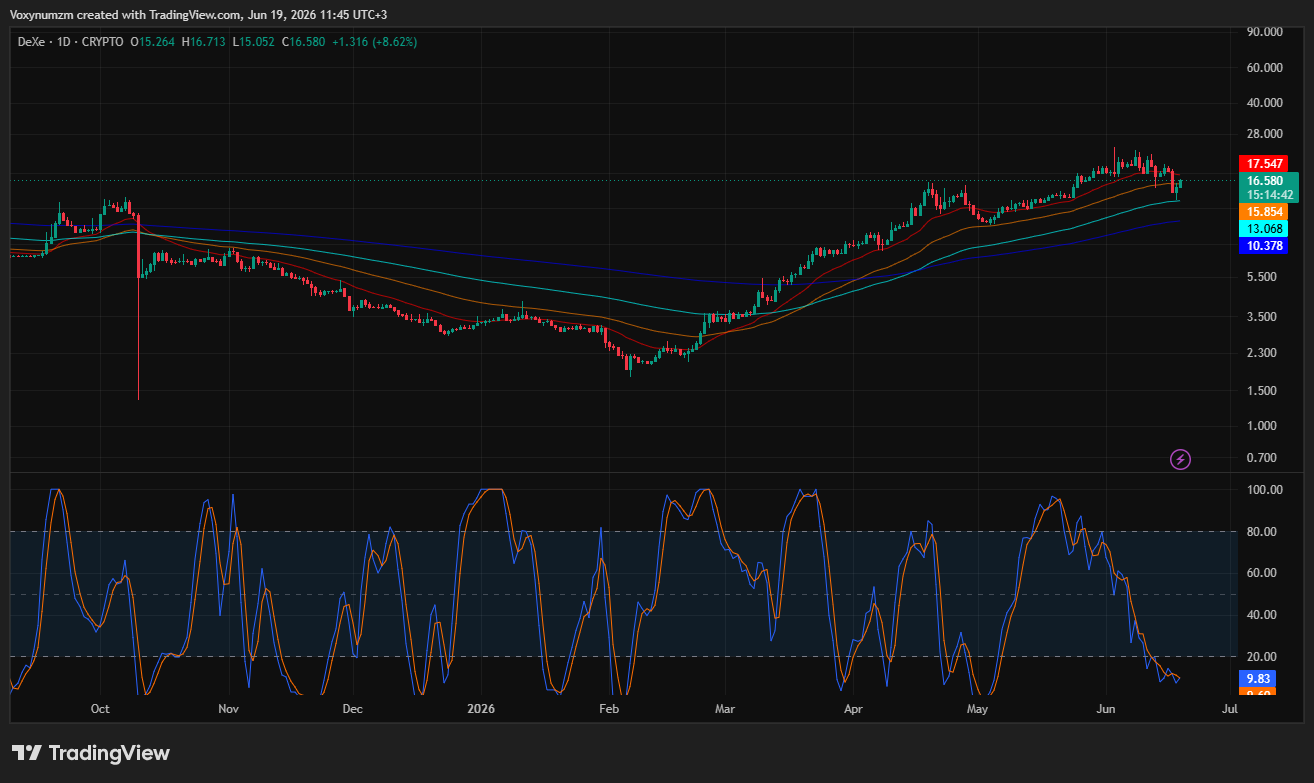
Task: Click the Dec time axis label
Action: pos(352,709)
